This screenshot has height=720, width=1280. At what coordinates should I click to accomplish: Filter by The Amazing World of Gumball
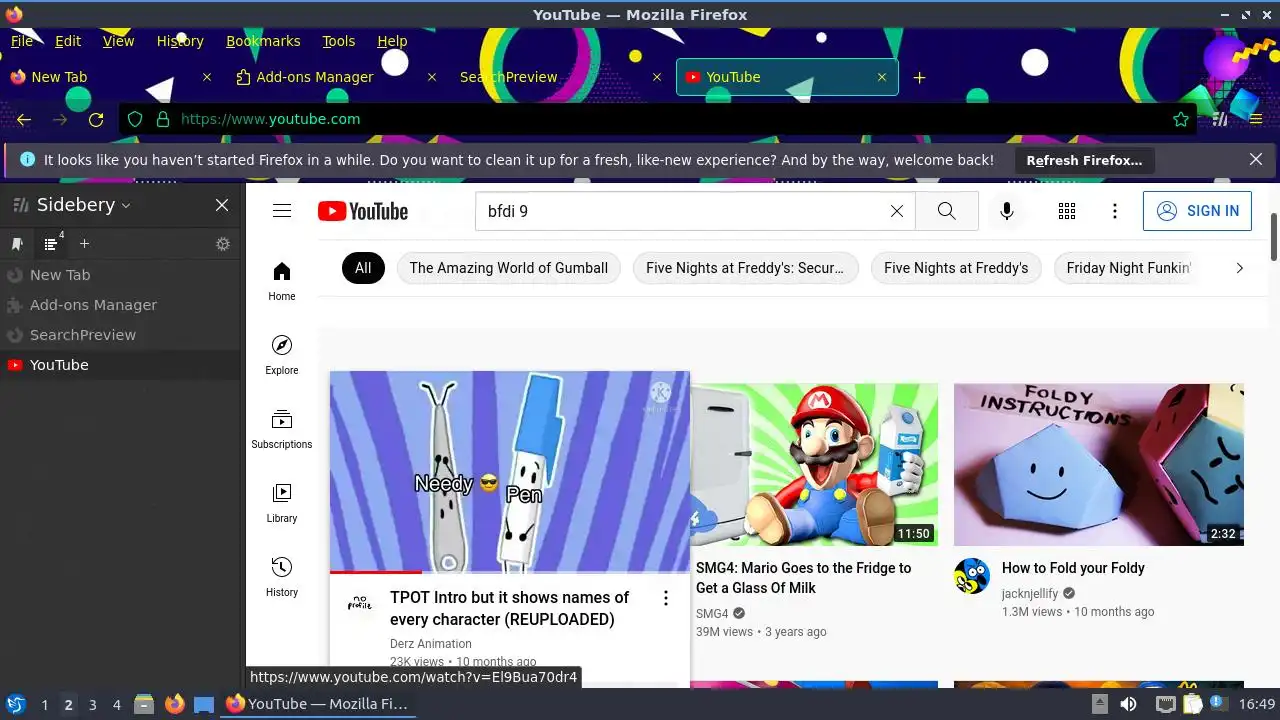click(x=509, y=268)
